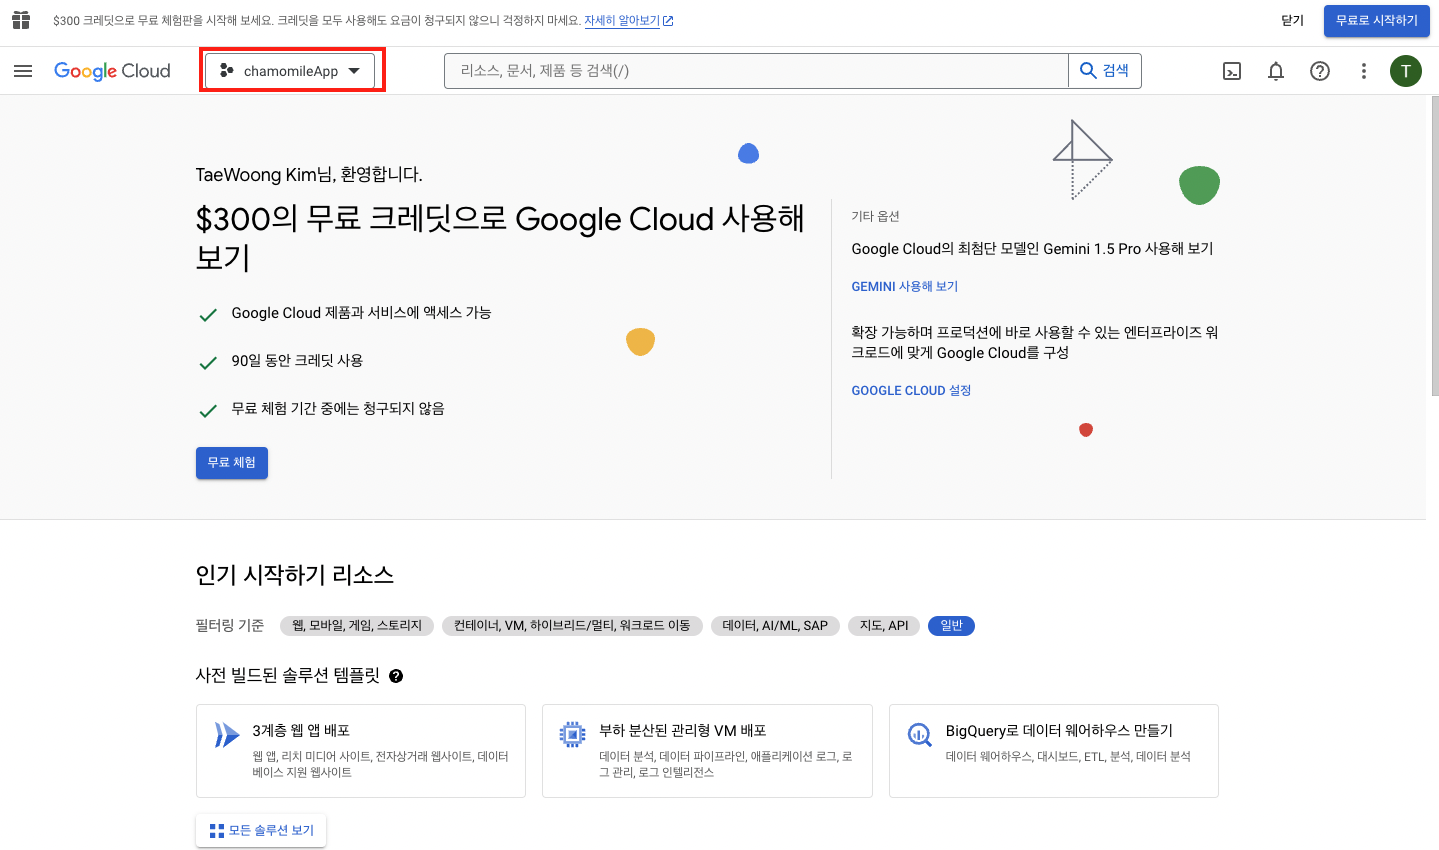Click the 검색 search button
Image resolution: width=1439 pixels, height=850 pixels.
coord(1105,71)
